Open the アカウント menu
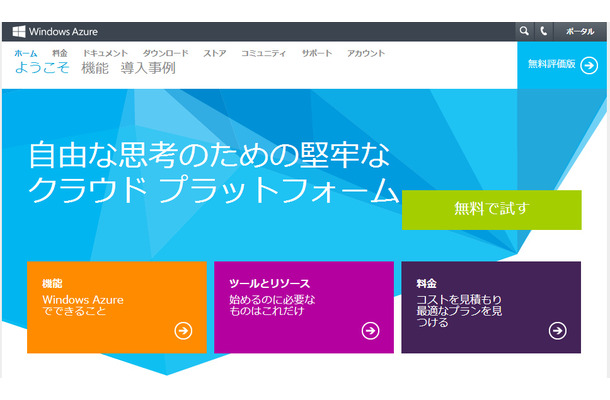Screen dimensions: 610x400 pyautogui.click(x=366, y=53)
